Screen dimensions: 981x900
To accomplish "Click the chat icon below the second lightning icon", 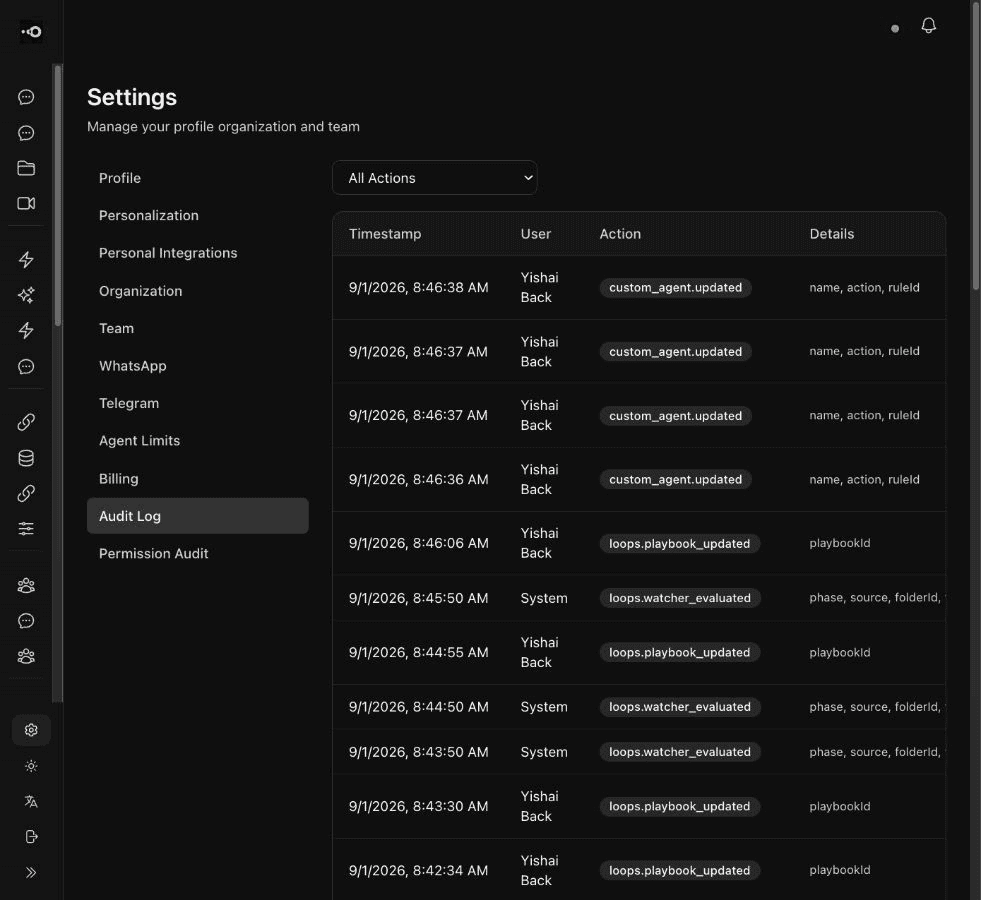I will [x=26, y=367].
